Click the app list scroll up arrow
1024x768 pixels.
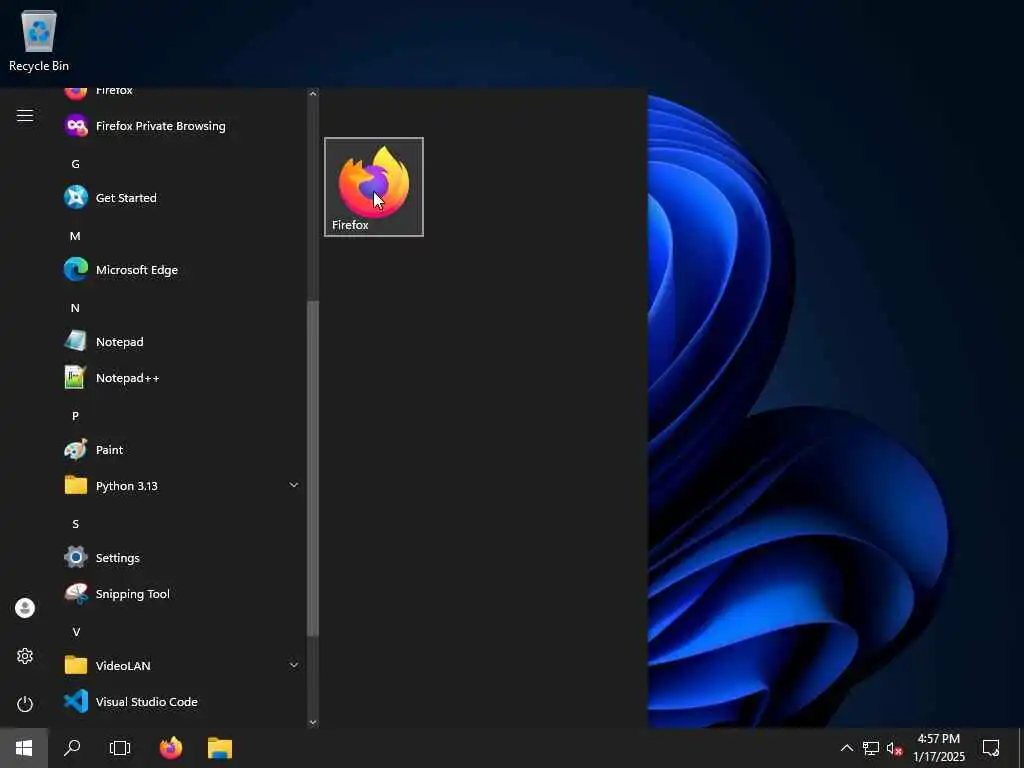(313, 94)
